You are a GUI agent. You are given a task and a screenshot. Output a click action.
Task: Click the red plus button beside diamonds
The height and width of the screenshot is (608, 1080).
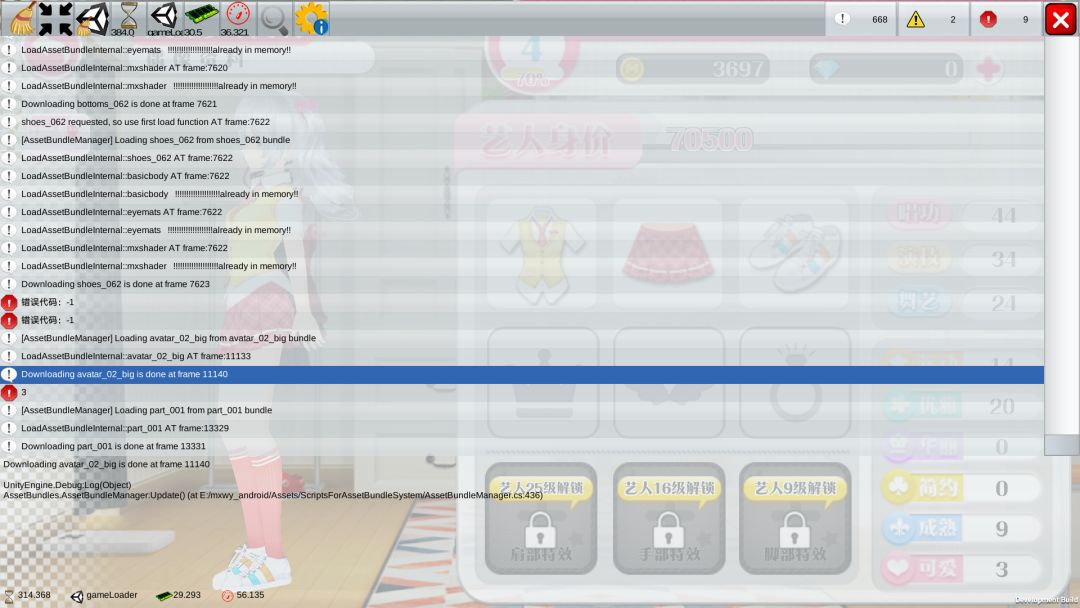(x=988, y=69)
